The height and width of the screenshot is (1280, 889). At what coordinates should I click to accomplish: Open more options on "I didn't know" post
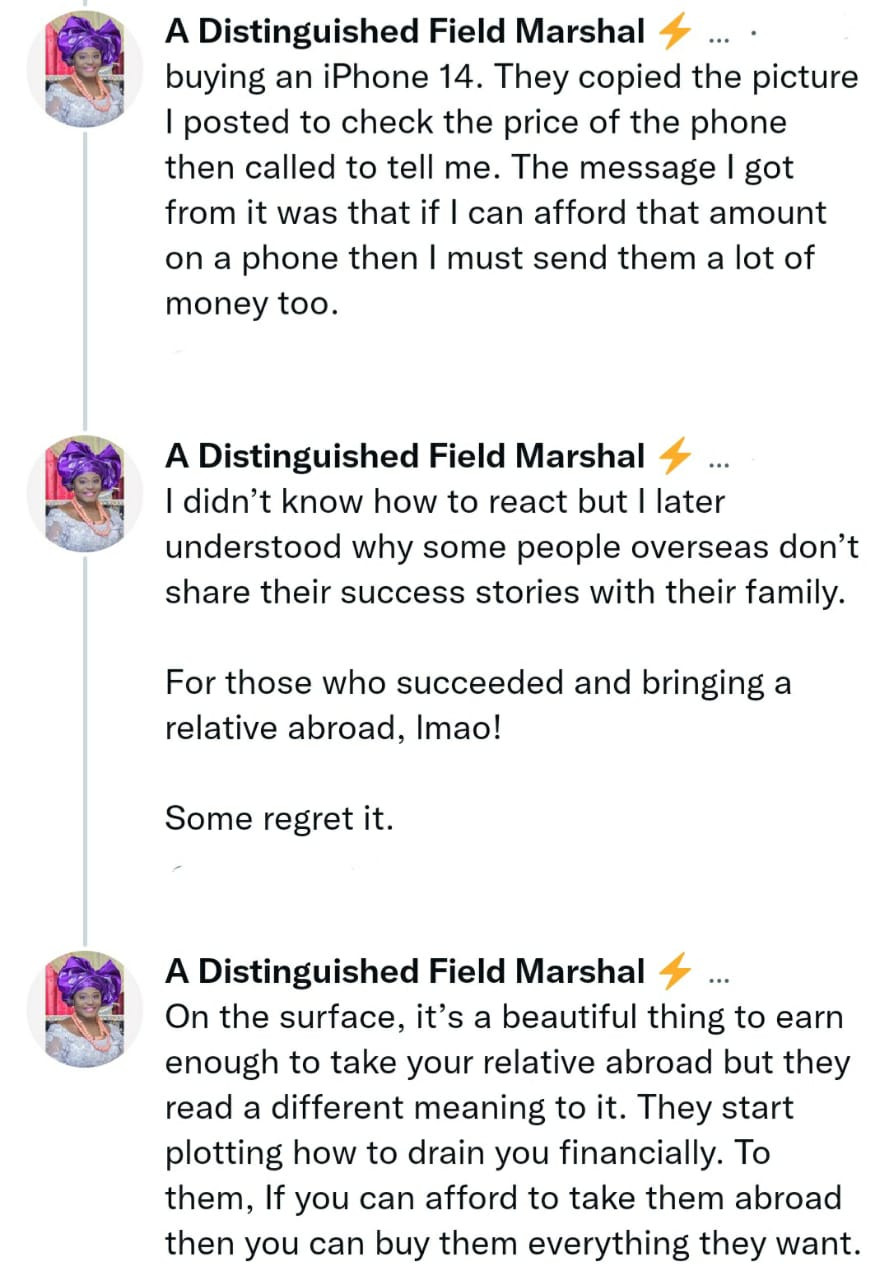coord(718,461)
